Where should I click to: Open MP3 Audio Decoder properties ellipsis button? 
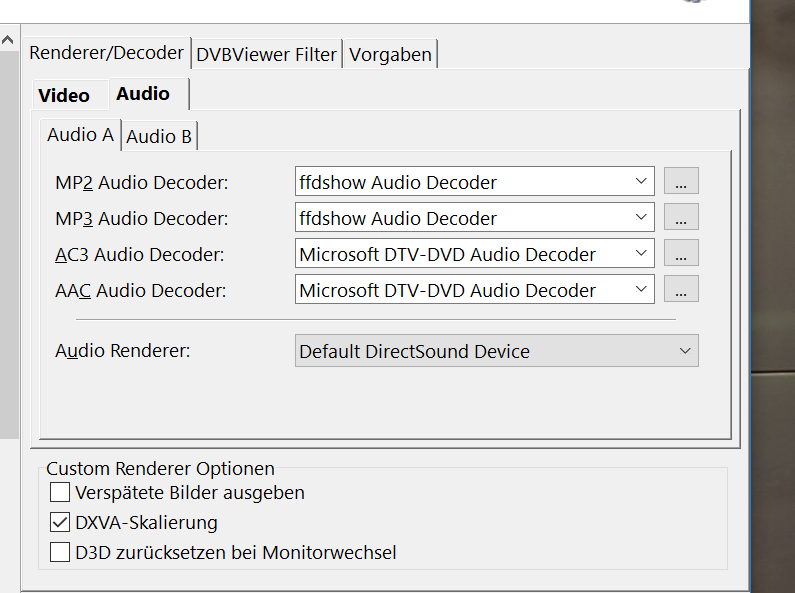pyautogui.click(x=681, y=218)
